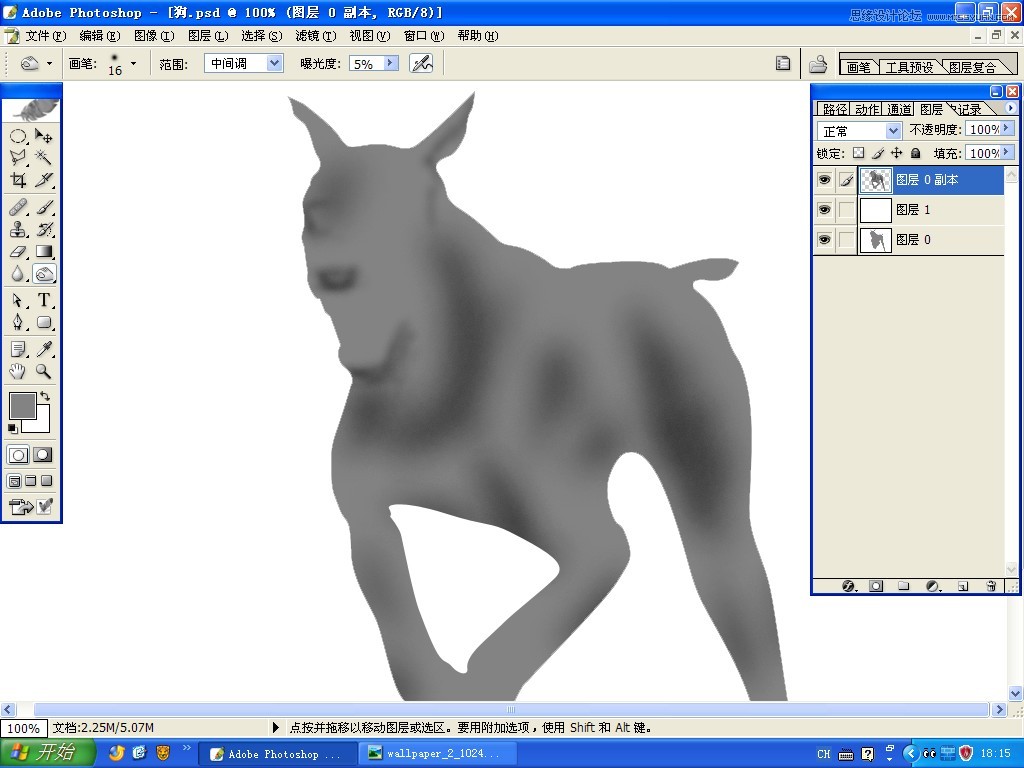Select the Crop tool

pos(18,180)
